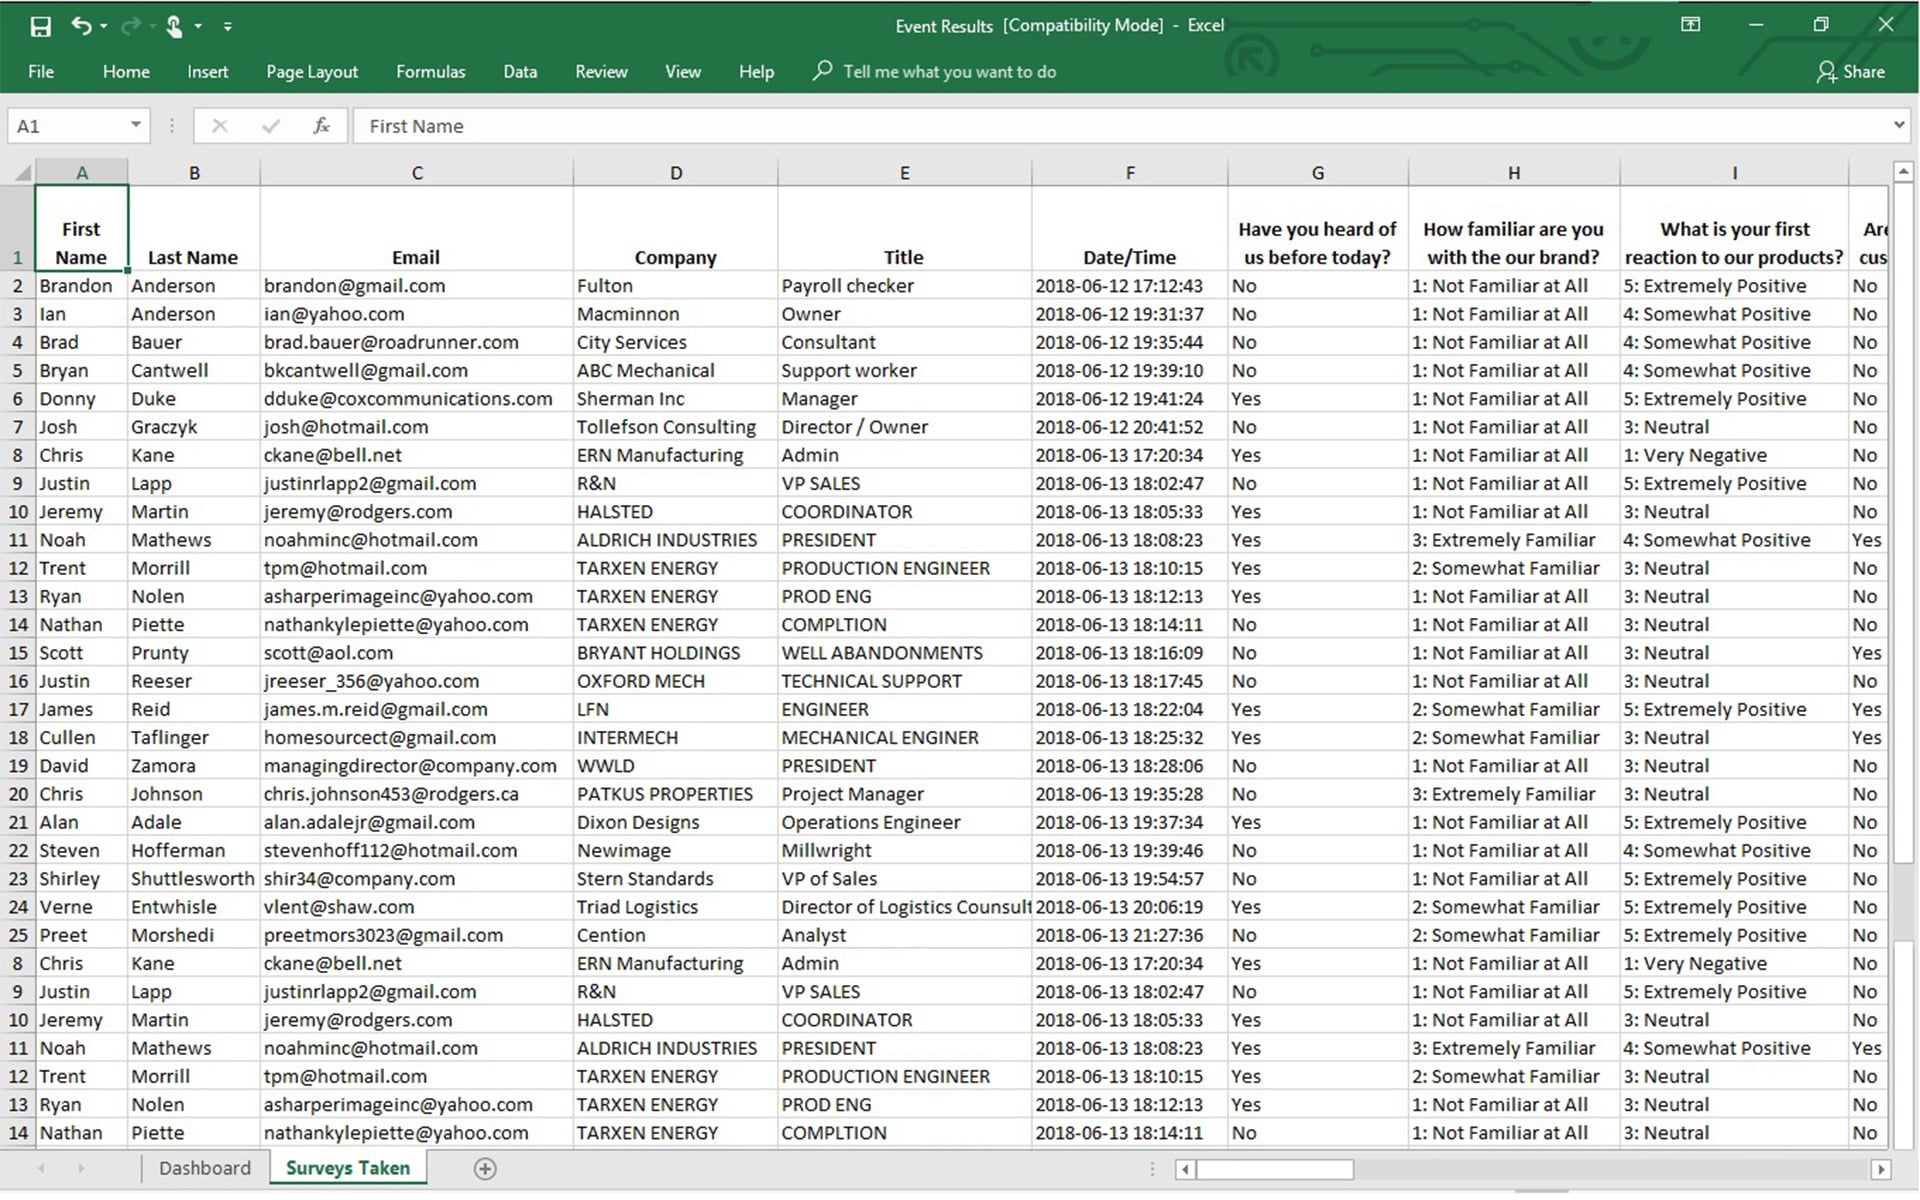
Task: Click cell brandon@gmail.com
Action: click(x=417, y=286)
